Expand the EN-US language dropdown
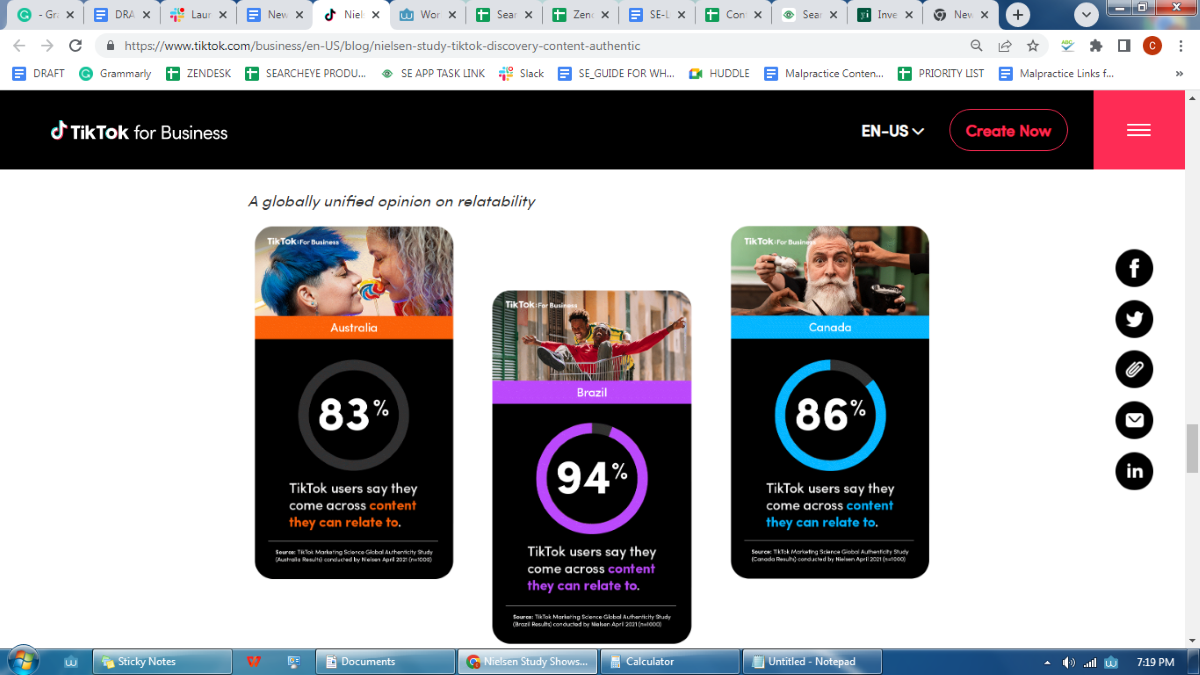 (892, 131)
